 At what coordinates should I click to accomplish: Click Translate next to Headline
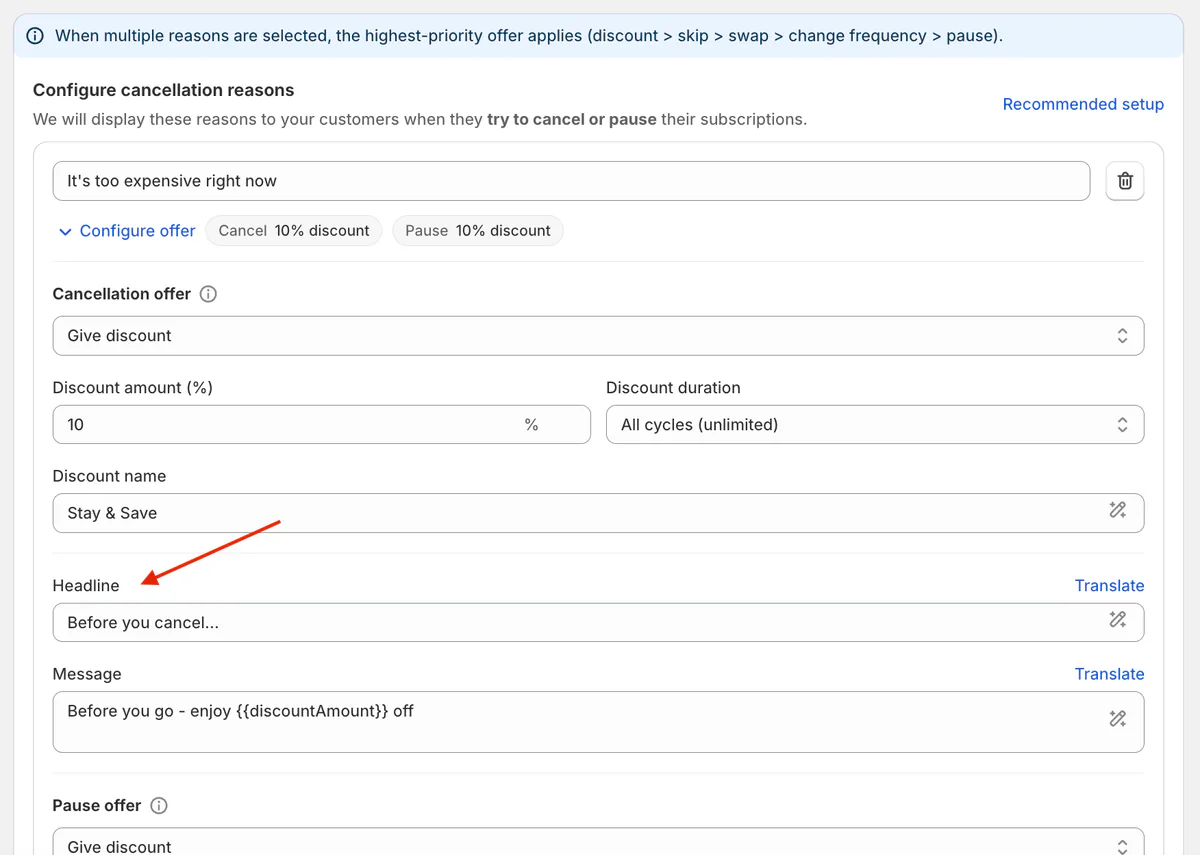pos(1109,586)
